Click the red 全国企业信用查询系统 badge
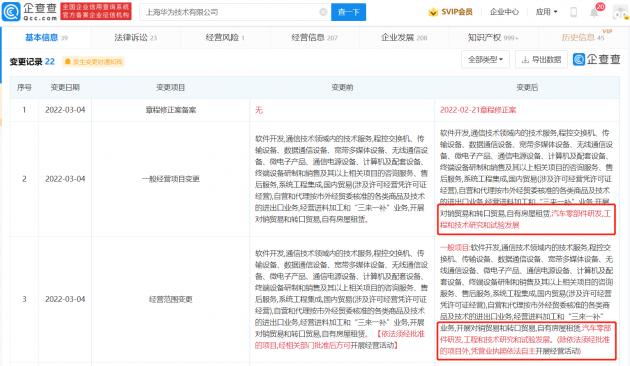630x366 pixels. [x=96, y=11]
